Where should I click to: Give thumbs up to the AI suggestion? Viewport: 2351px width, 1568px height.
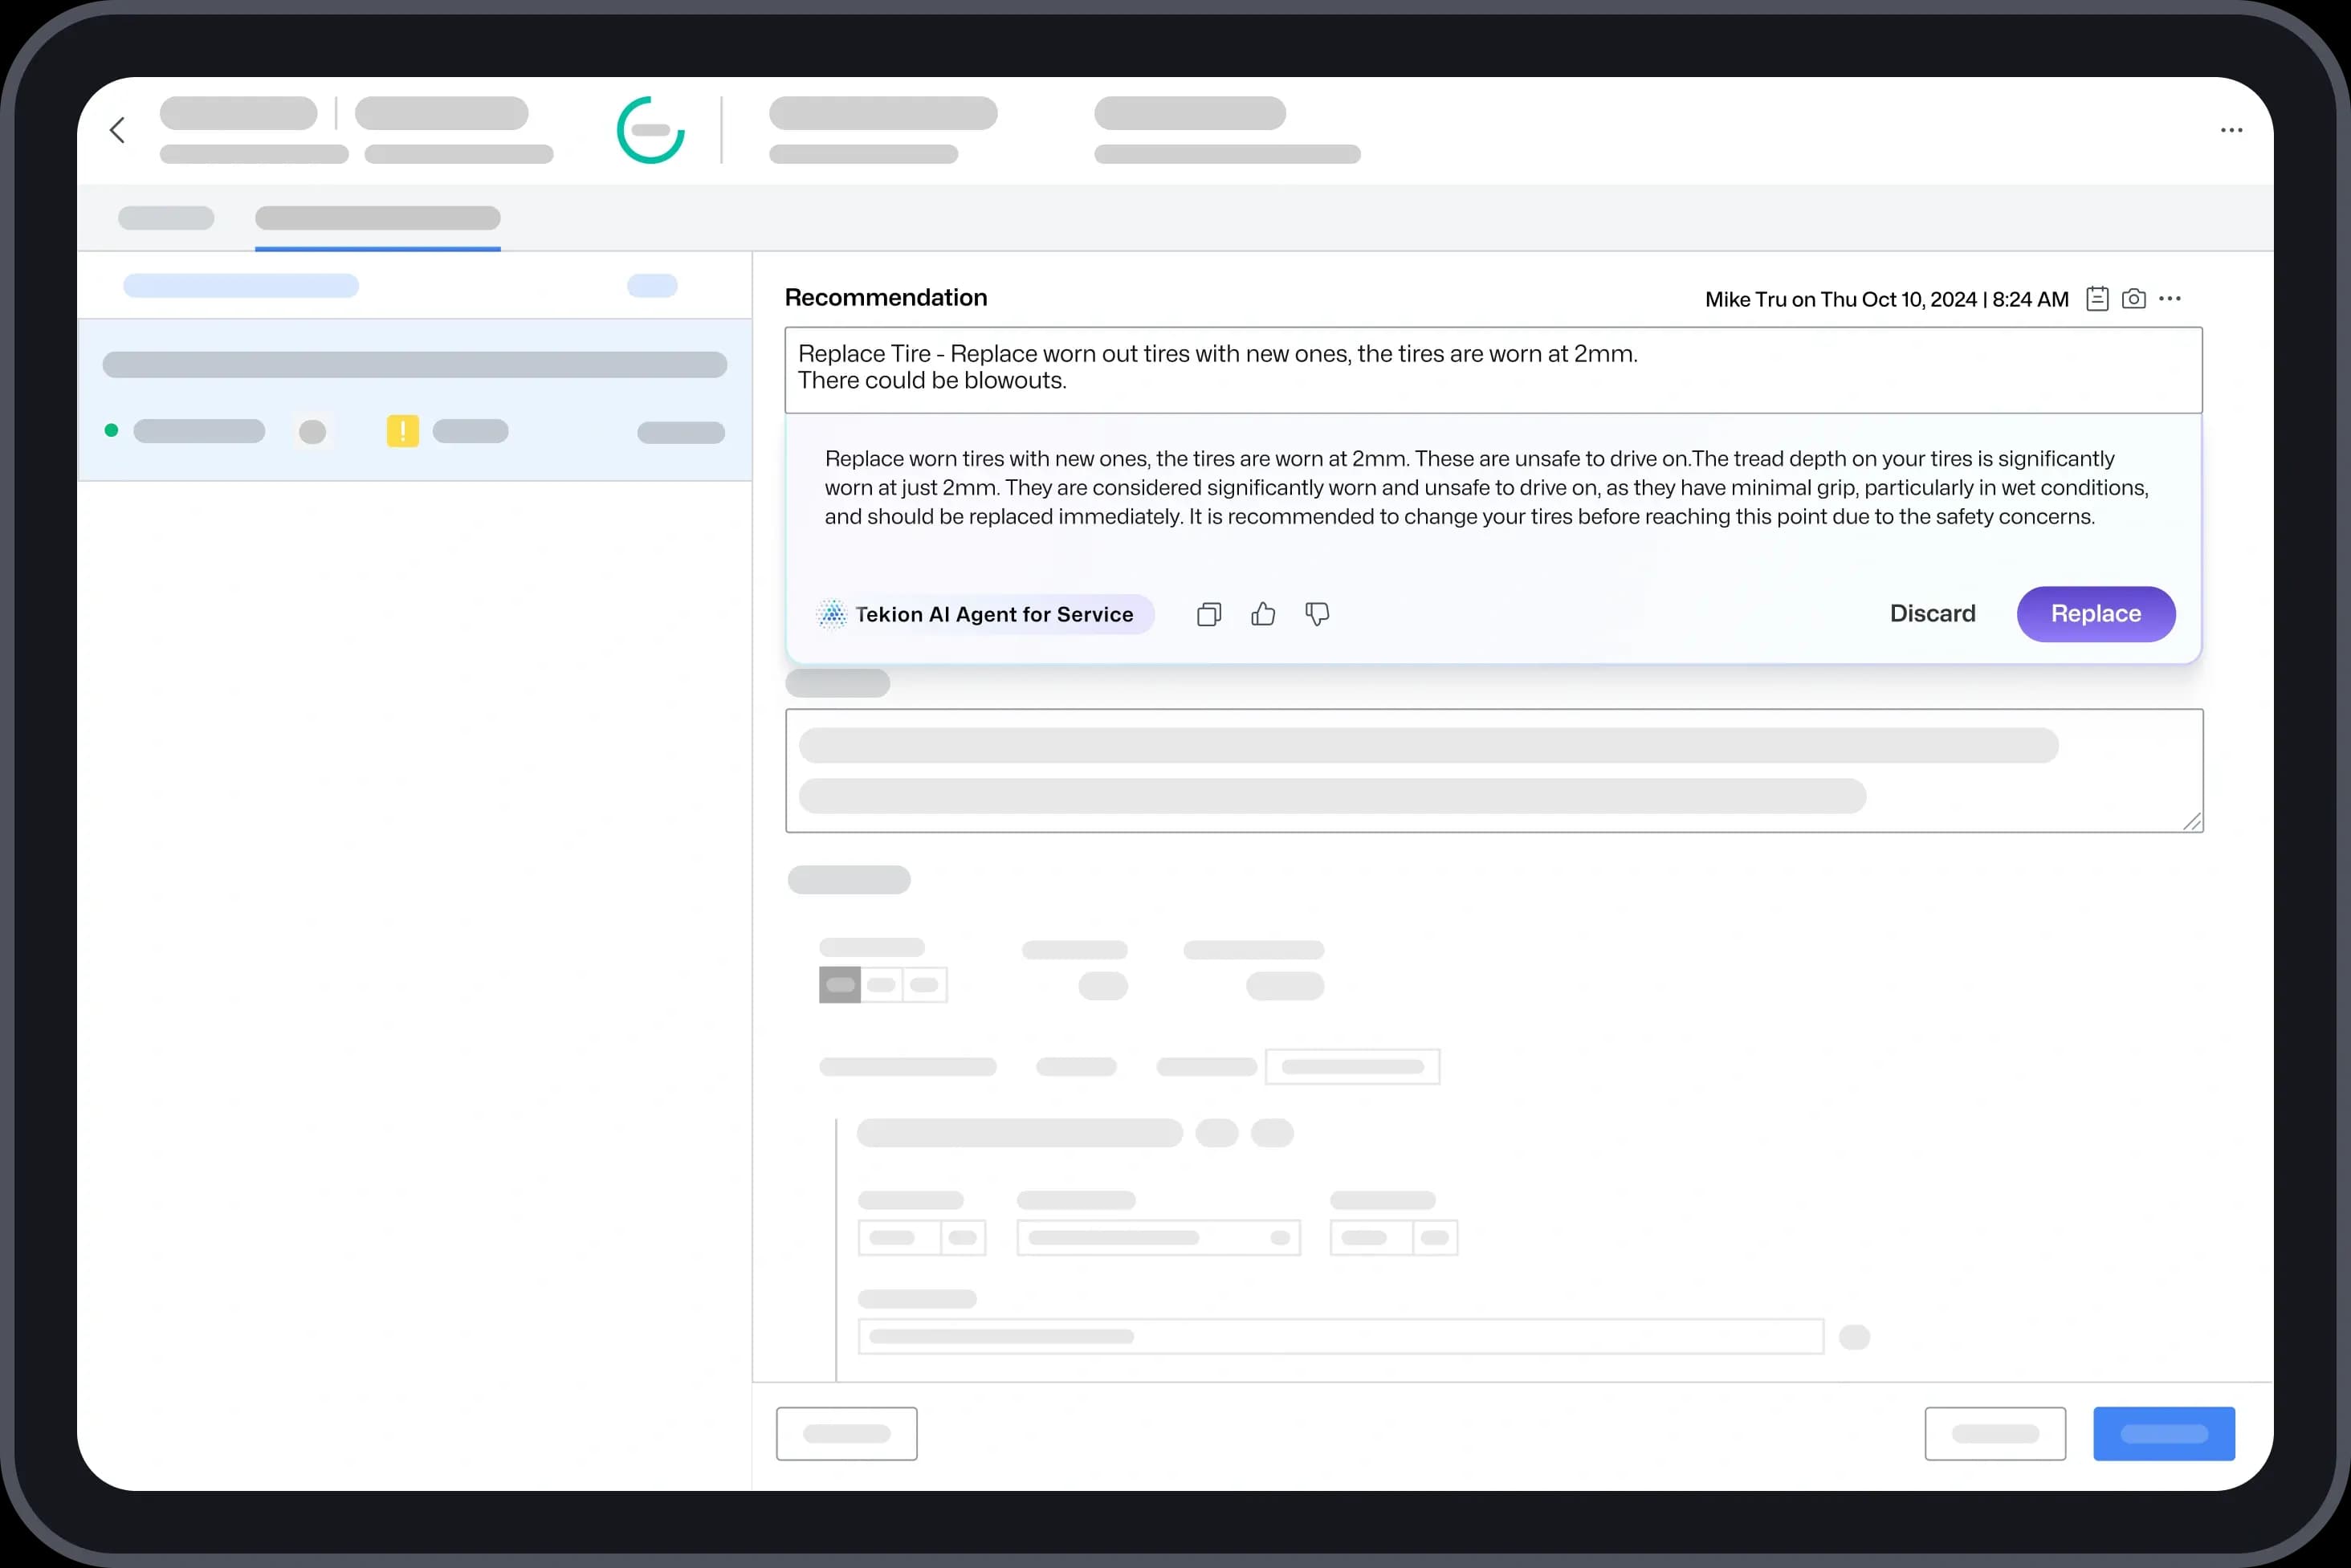click(x=1263, y=614)
